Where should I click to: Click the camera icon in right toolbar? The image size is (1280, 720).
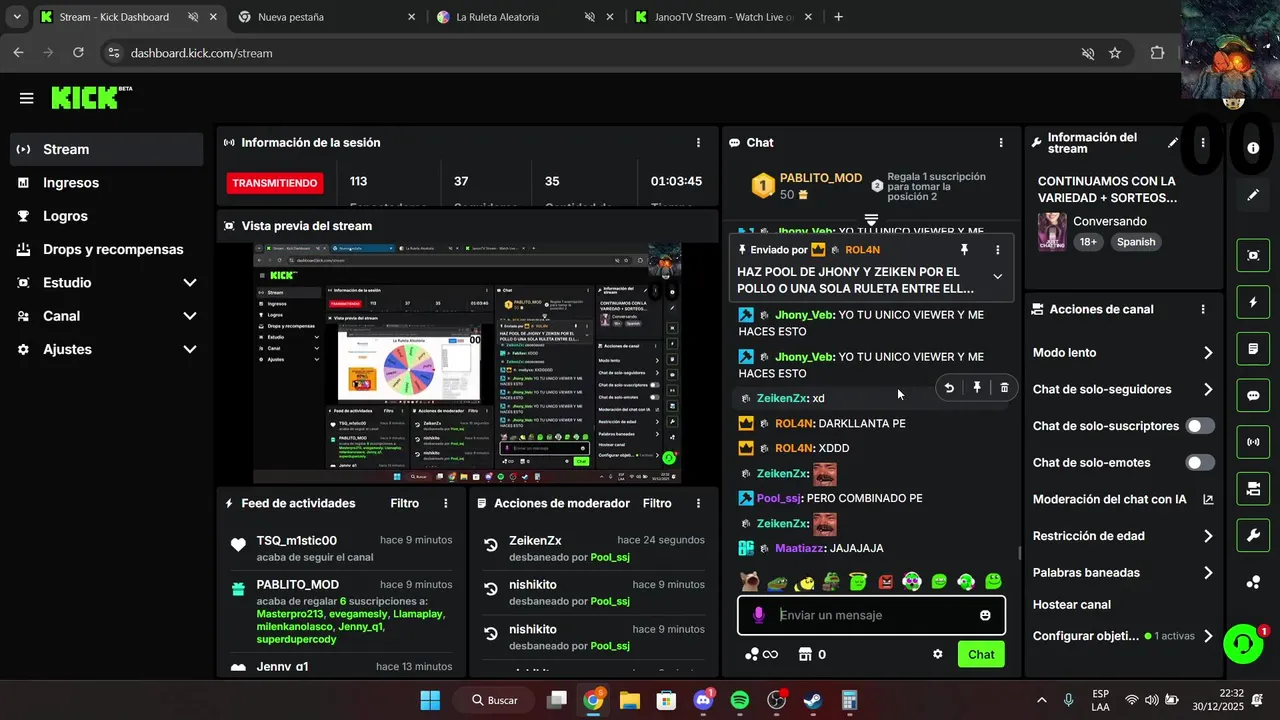coord(1253,489)
